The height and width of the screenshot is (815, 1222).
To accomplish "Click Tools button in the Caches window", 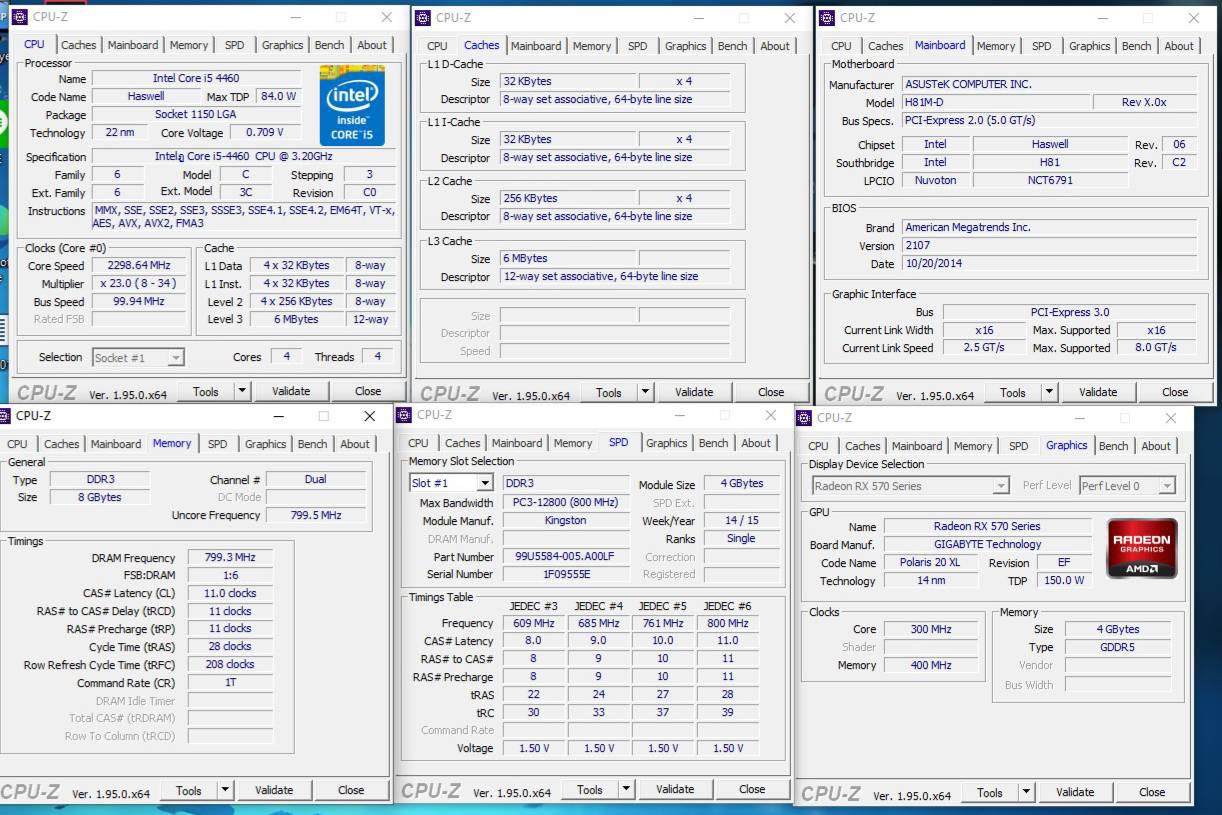I will (x=608, y=392).
